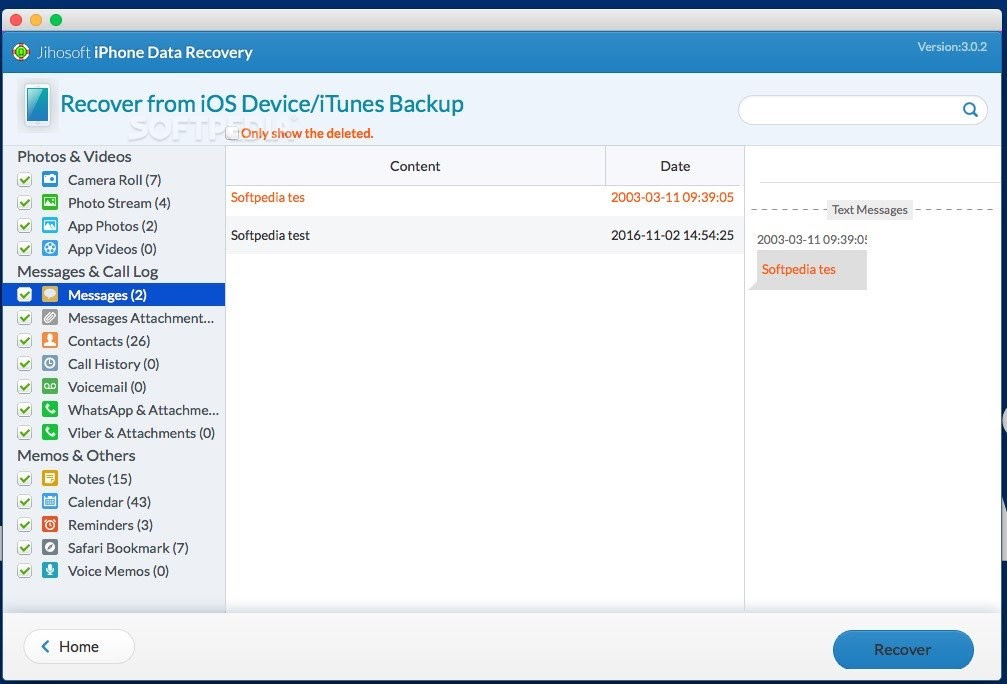Viewport: 1007px width, 684px height.
Task: Click the Call History clock icon
Action: (50, 364)
